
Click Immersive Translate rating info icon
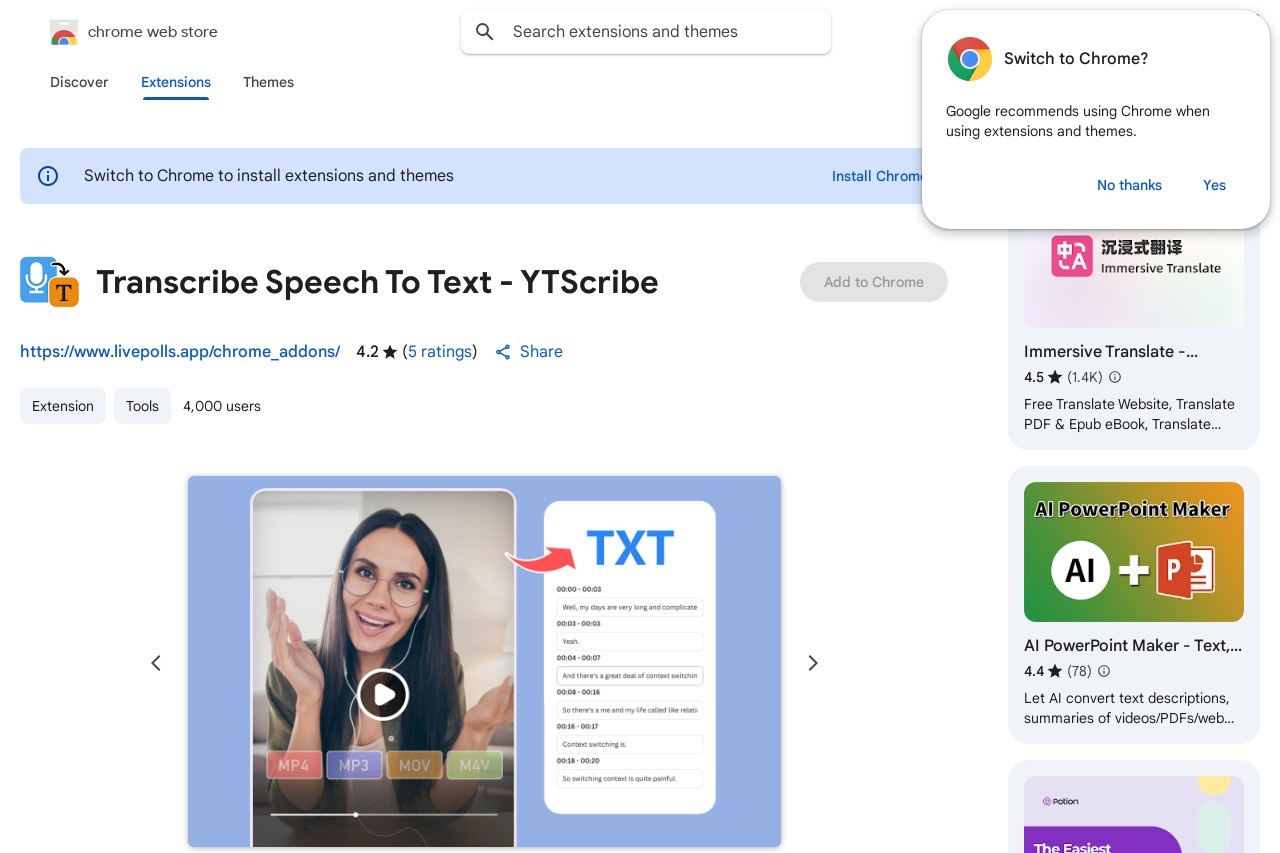click(1115, 377)
